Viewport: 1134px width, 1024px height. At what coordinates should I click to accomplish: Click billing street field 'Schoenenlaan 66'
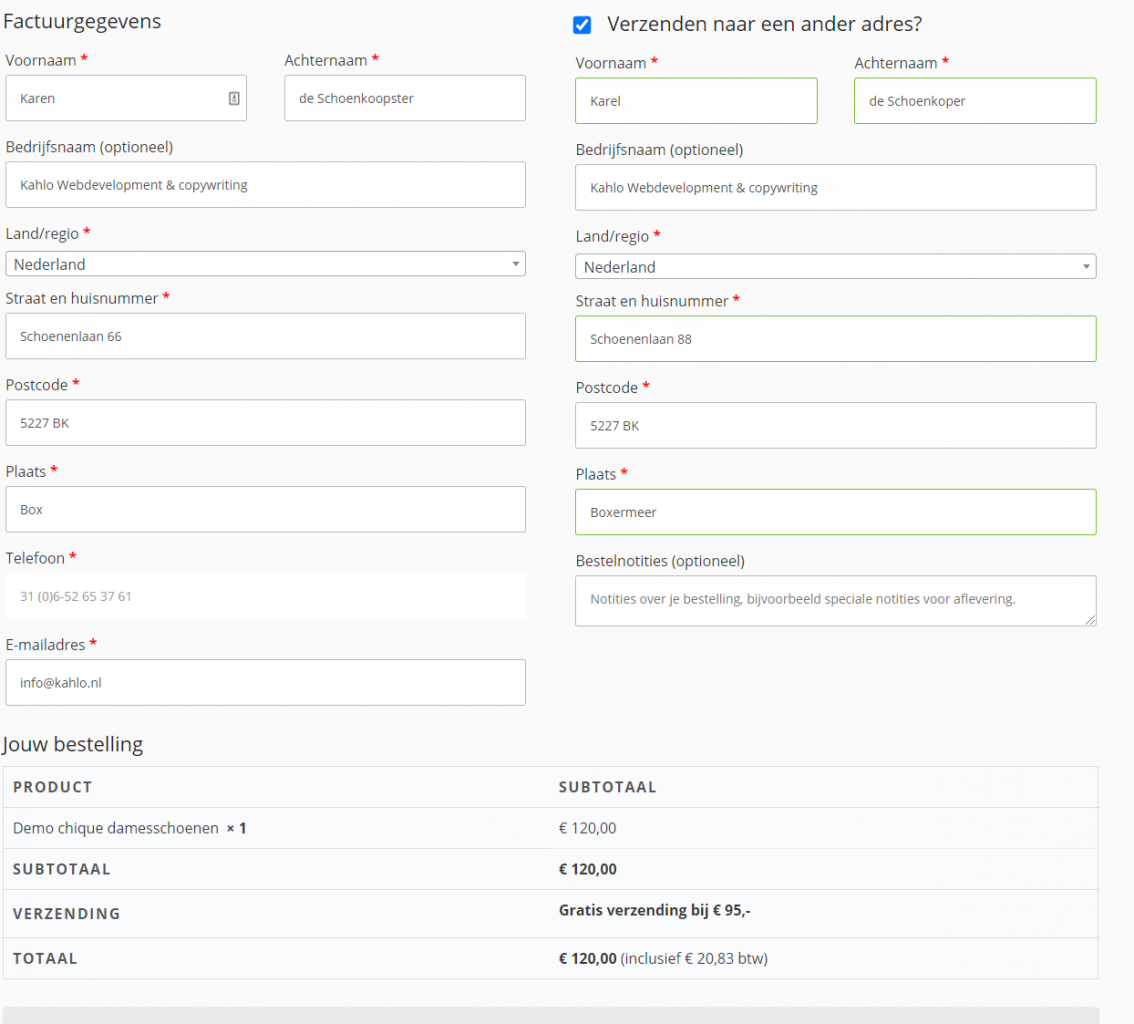pos(265,336)
